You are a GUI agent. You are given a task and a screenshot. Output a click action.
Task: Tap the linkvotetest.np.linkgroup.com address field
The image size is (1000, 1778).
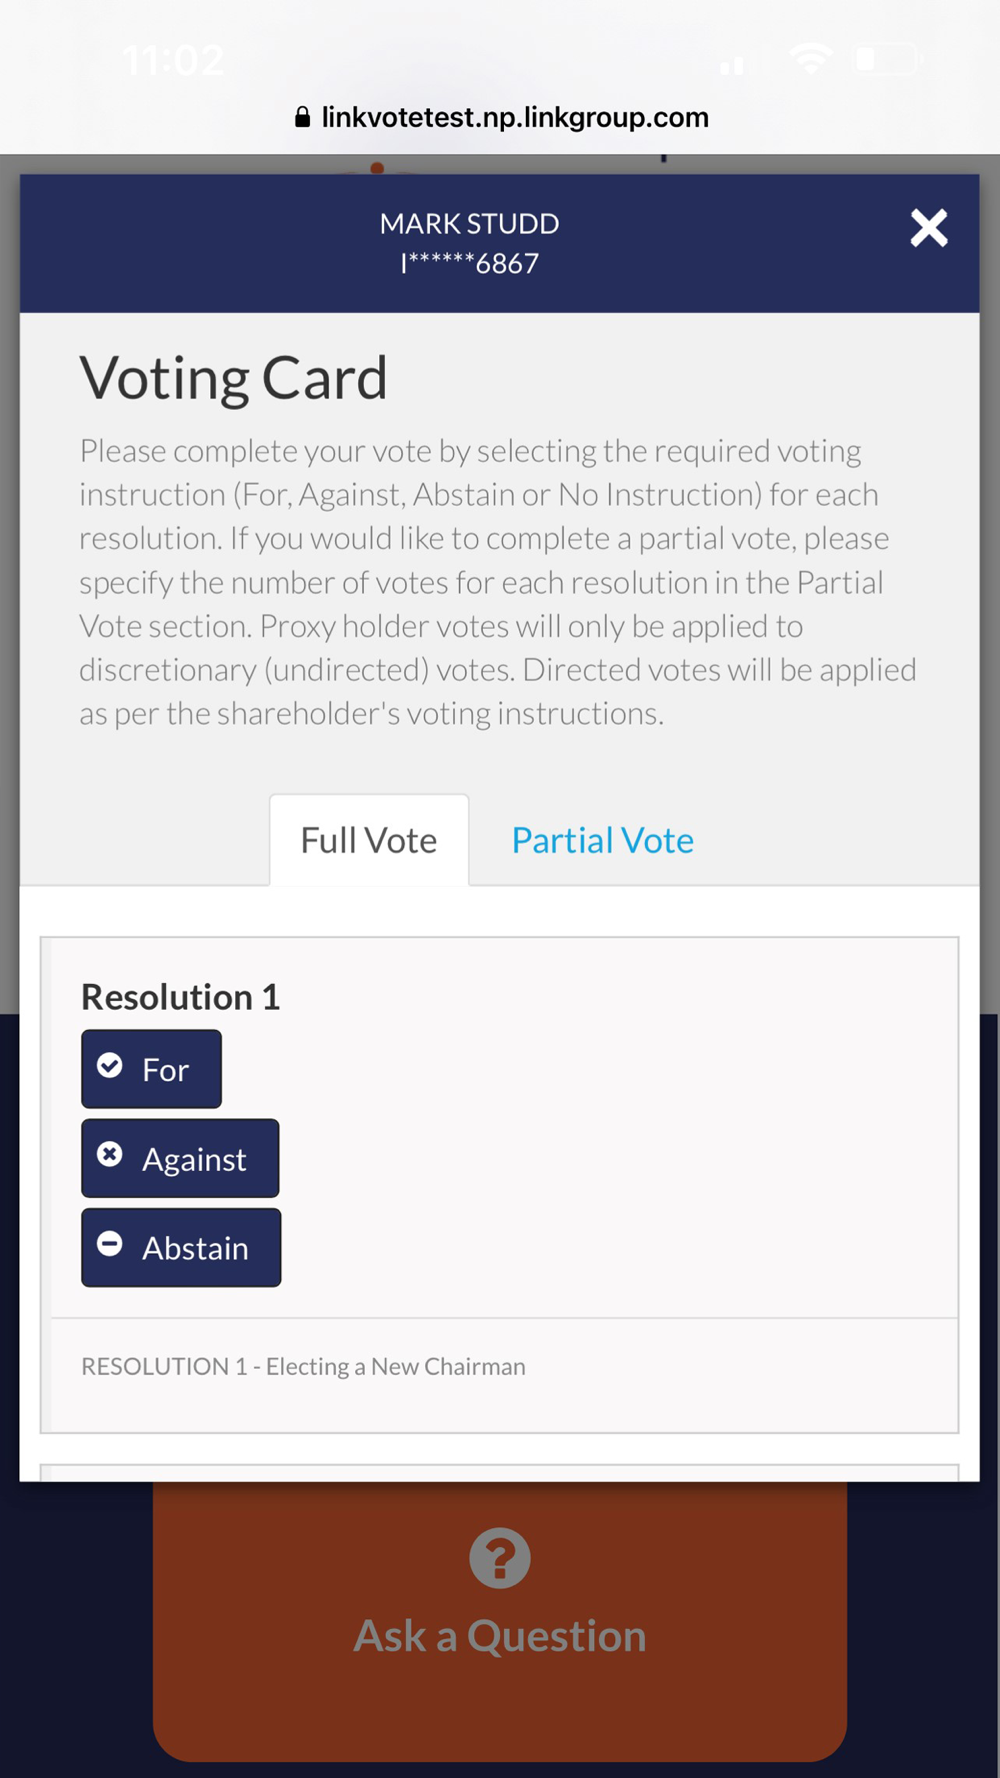pyautogui.click(x=514, y=118)
